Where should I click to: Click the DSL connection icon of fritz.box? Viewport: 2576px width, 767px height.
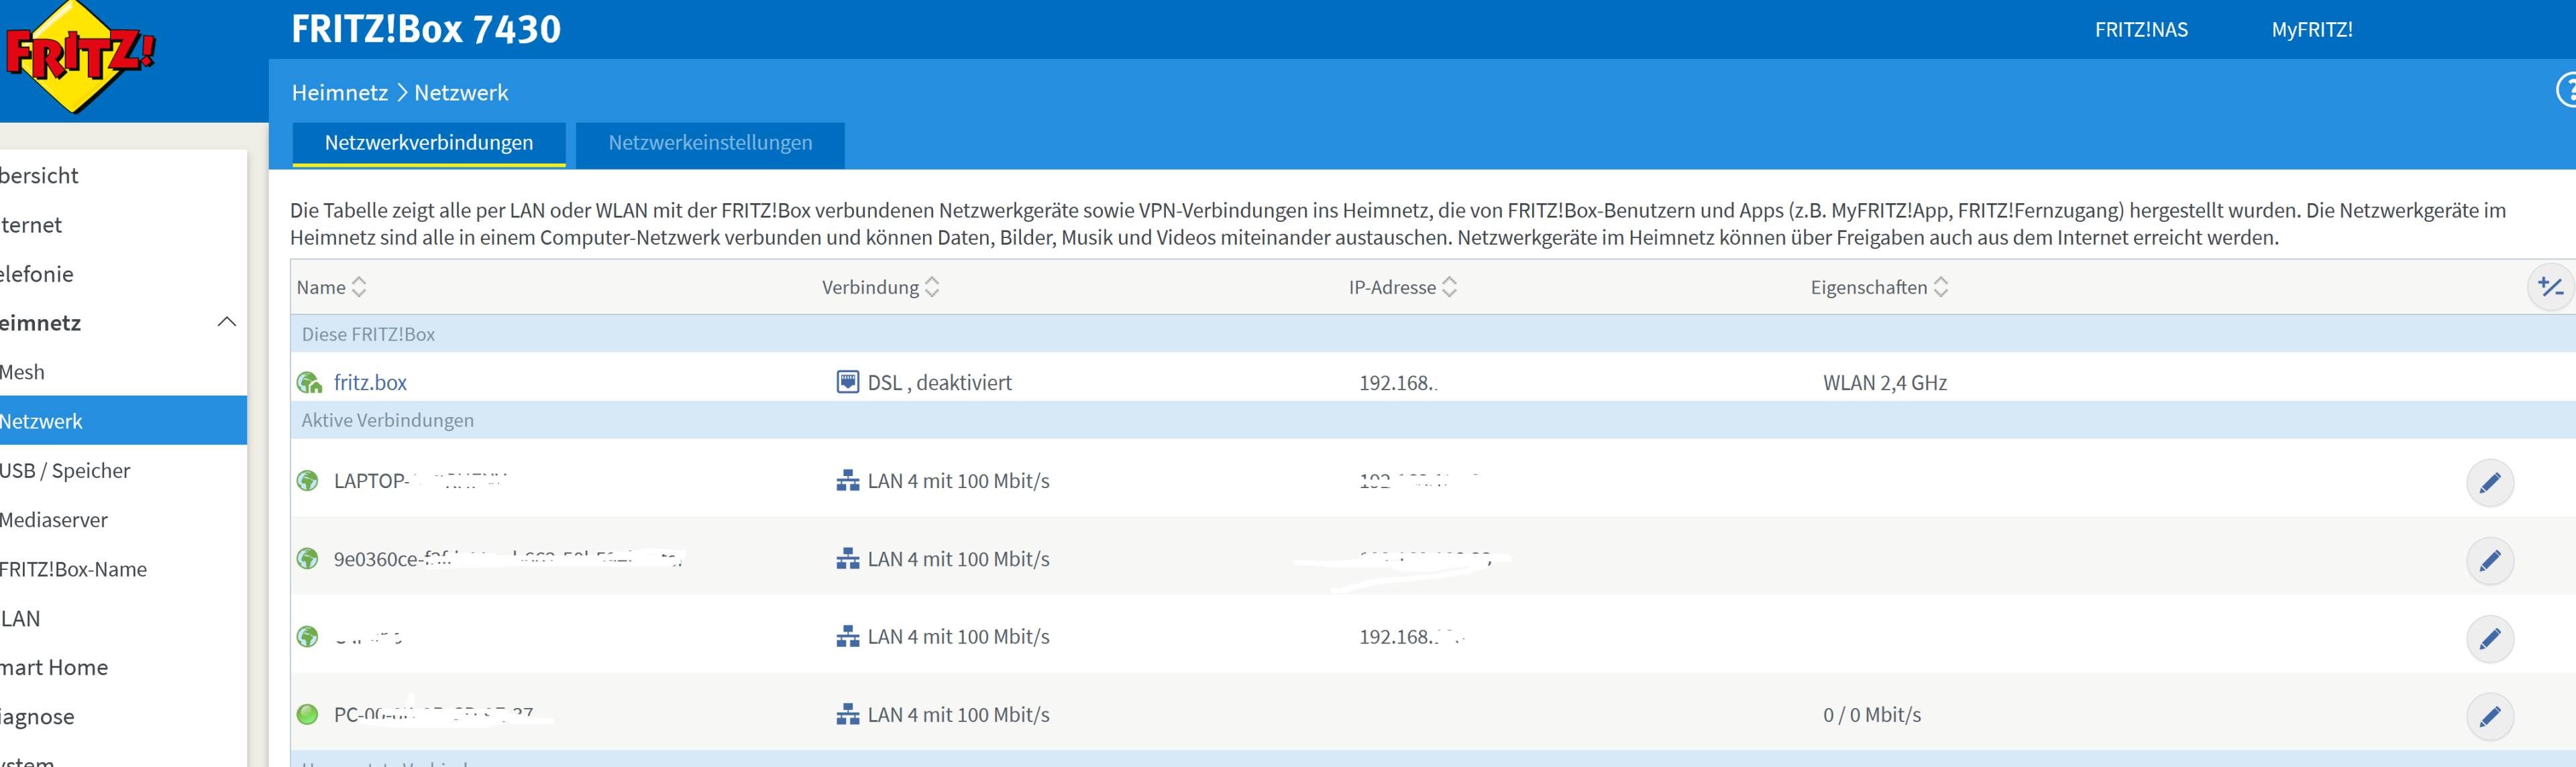pyautogui.click(x=847, y=382)
